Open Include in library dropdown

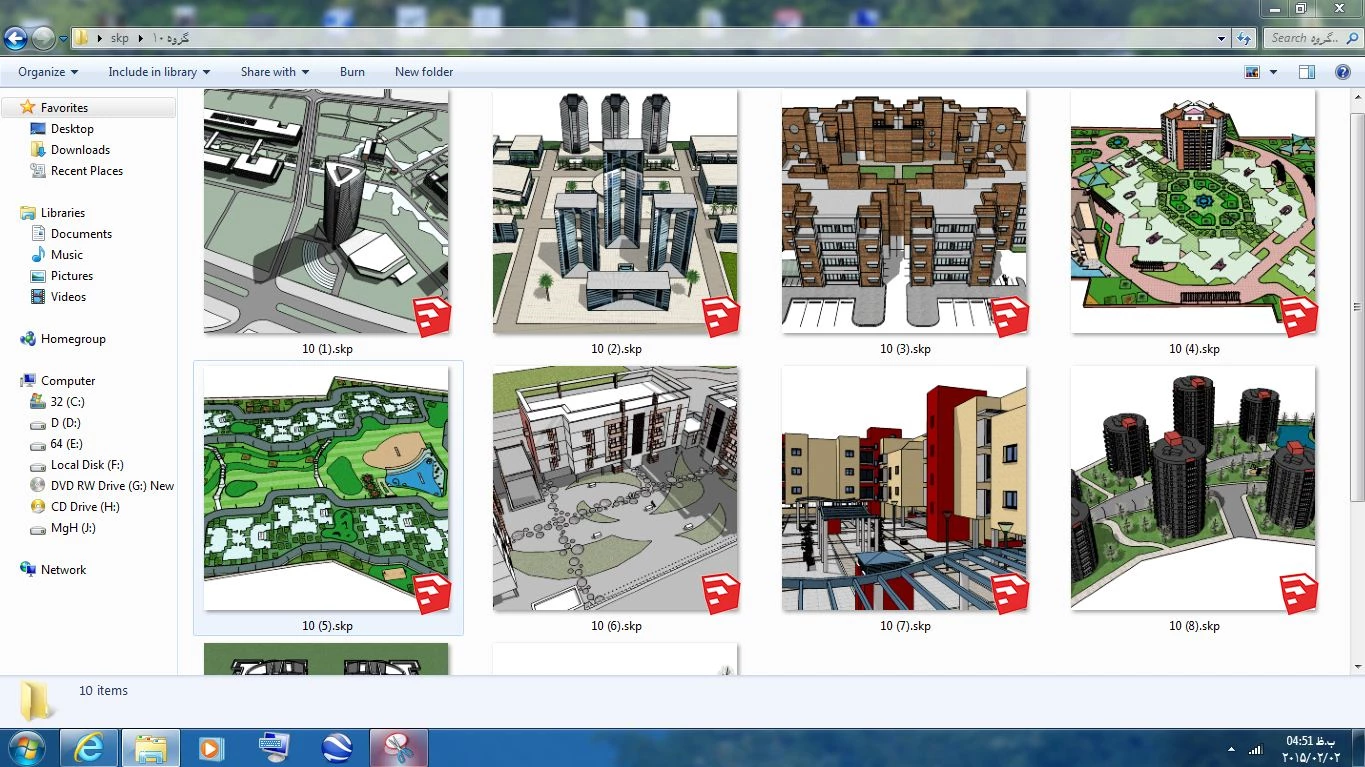[159, 72]
